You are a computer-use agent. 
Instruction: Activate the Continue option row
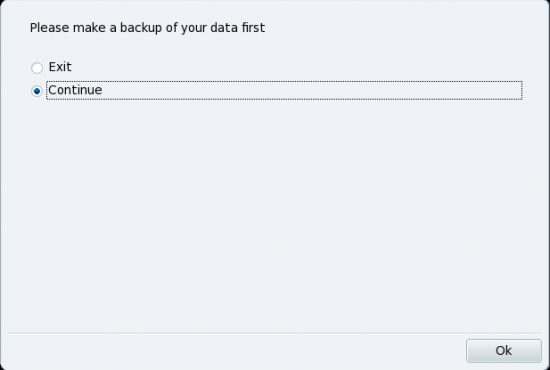pos(277,90)
